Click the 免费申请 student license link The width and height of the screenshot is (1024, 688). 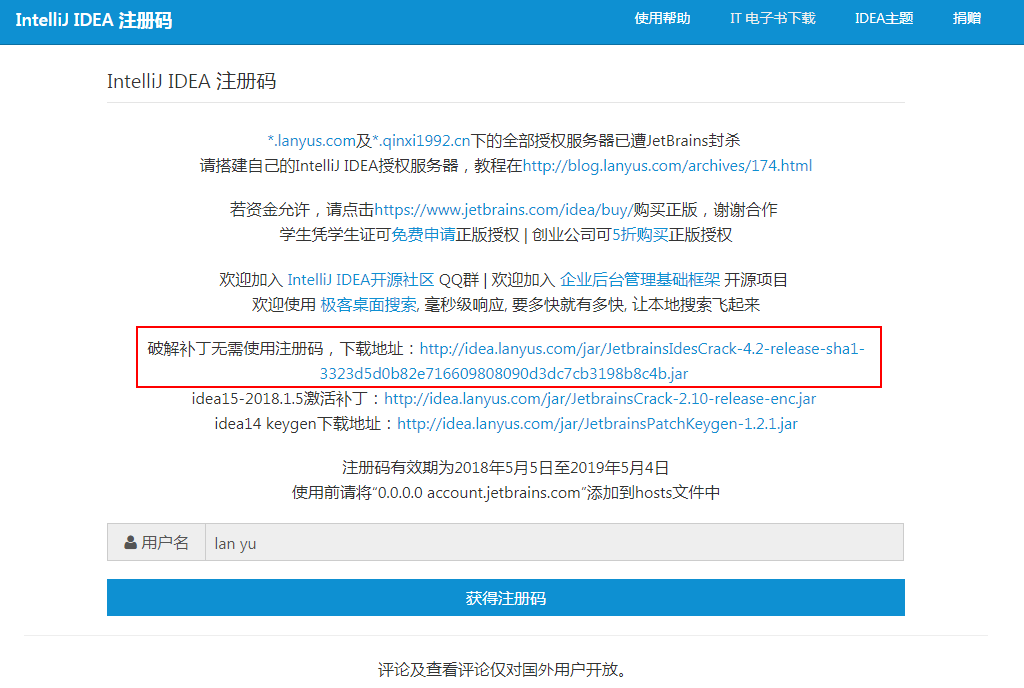click(x=423, y=234)
